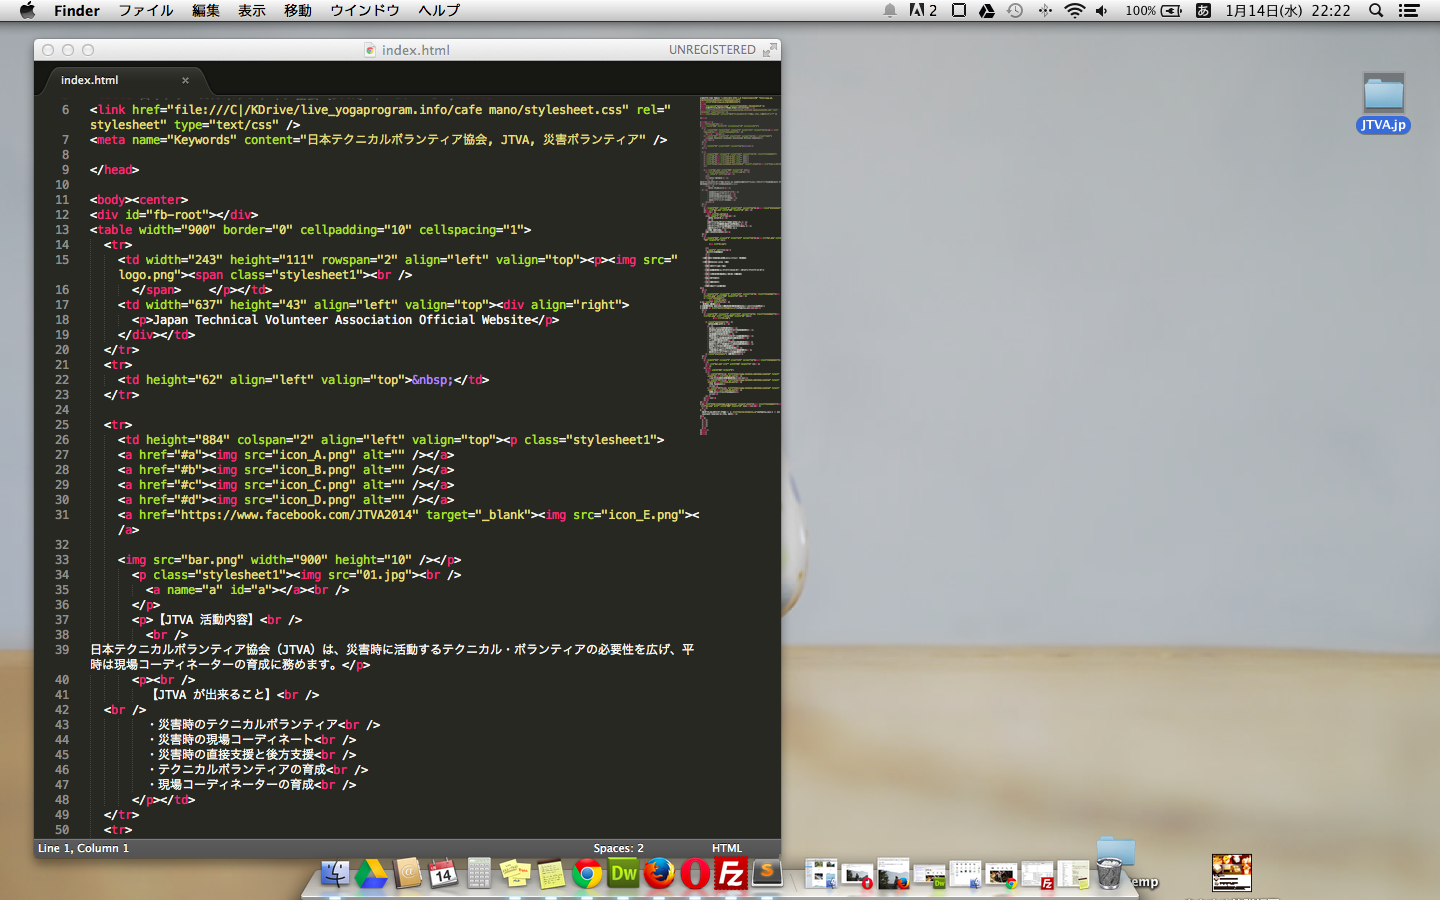Open the Calendar app in the dock
The width and height of the screenshot is (1440, 900).
pos(443,873)
